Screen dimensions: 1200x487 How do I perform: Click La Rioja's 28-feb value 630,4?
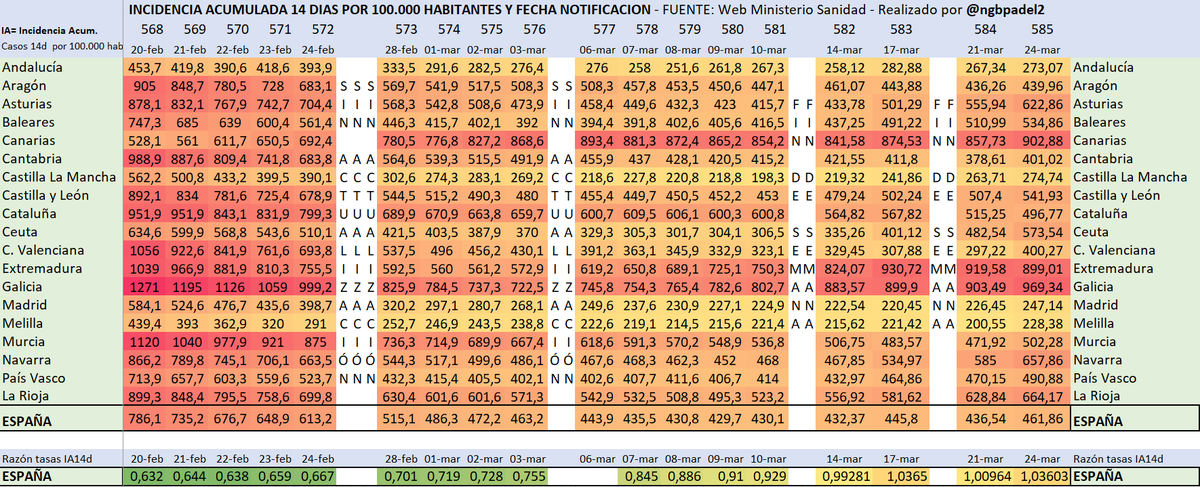(x=400, y=397)
